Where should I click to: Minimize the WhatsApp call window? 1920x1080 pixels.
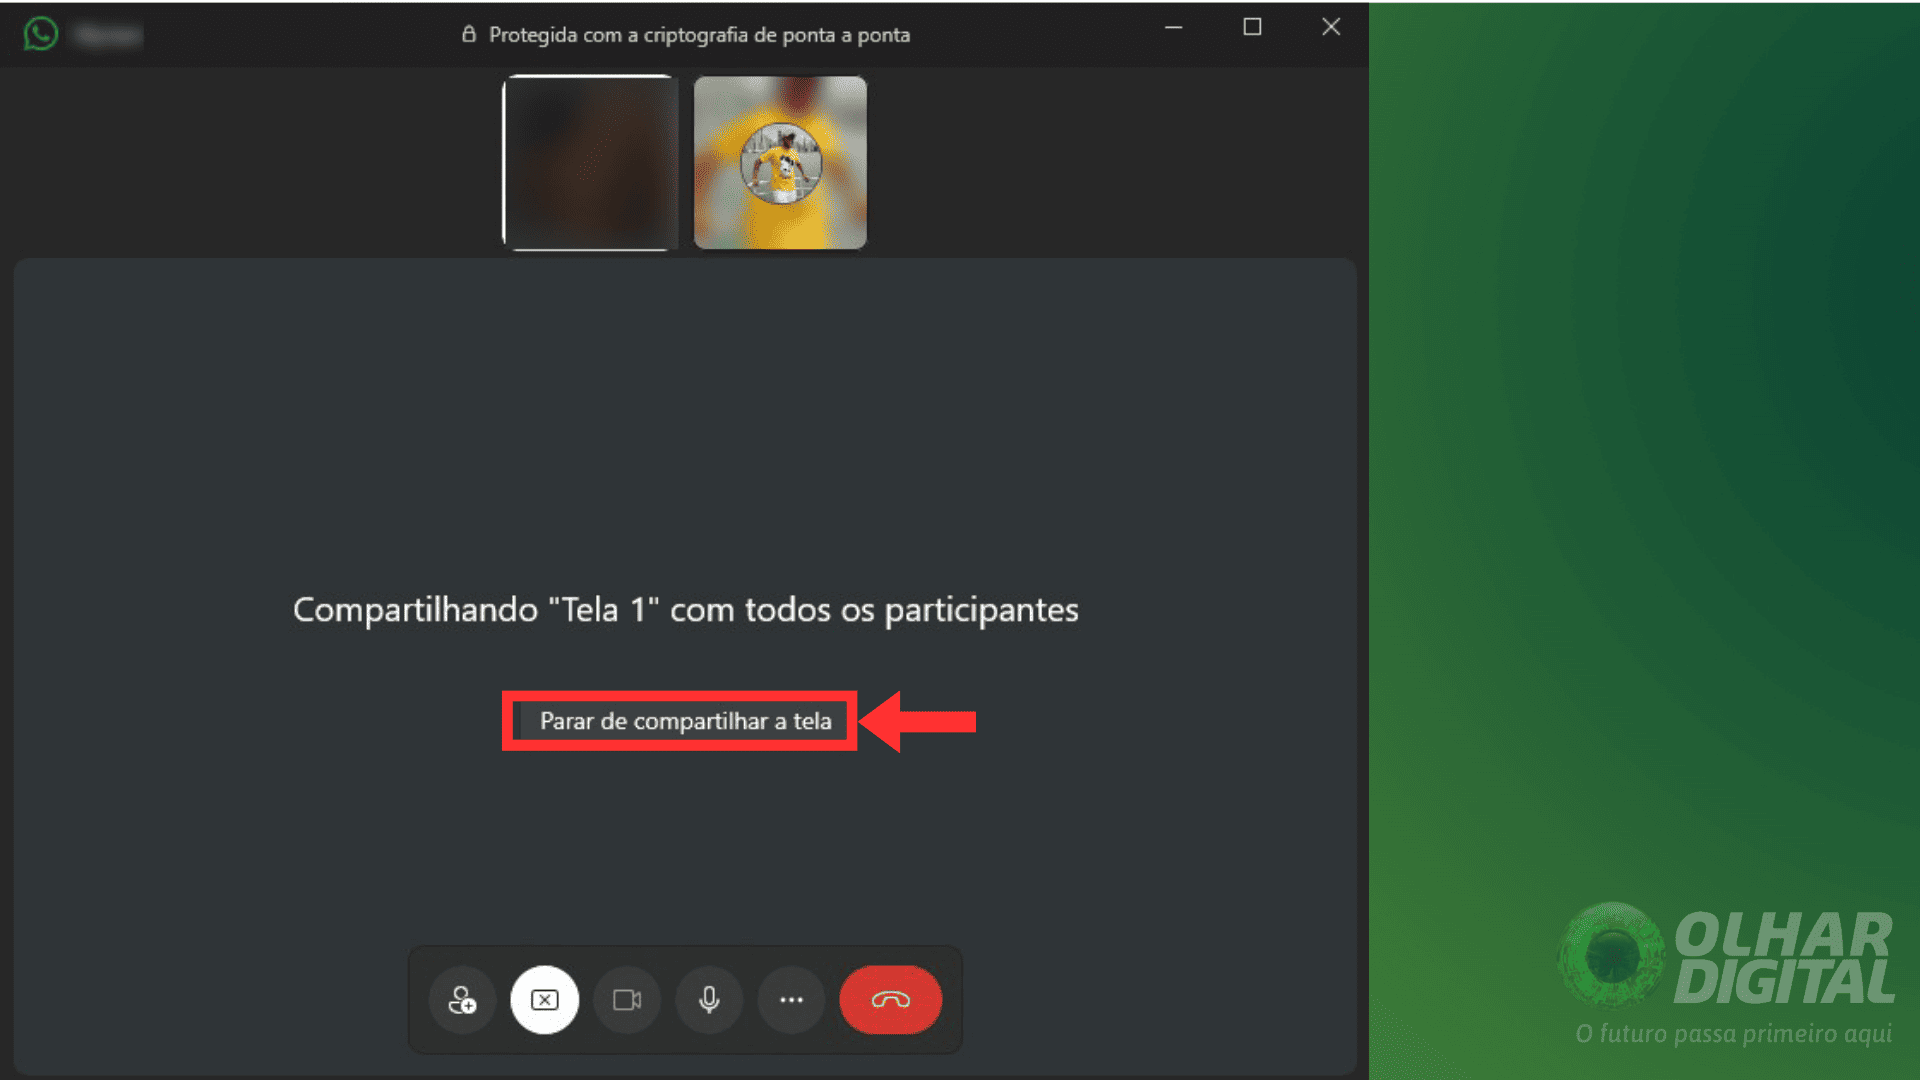pyautogui.click(x=1174, y=27)
